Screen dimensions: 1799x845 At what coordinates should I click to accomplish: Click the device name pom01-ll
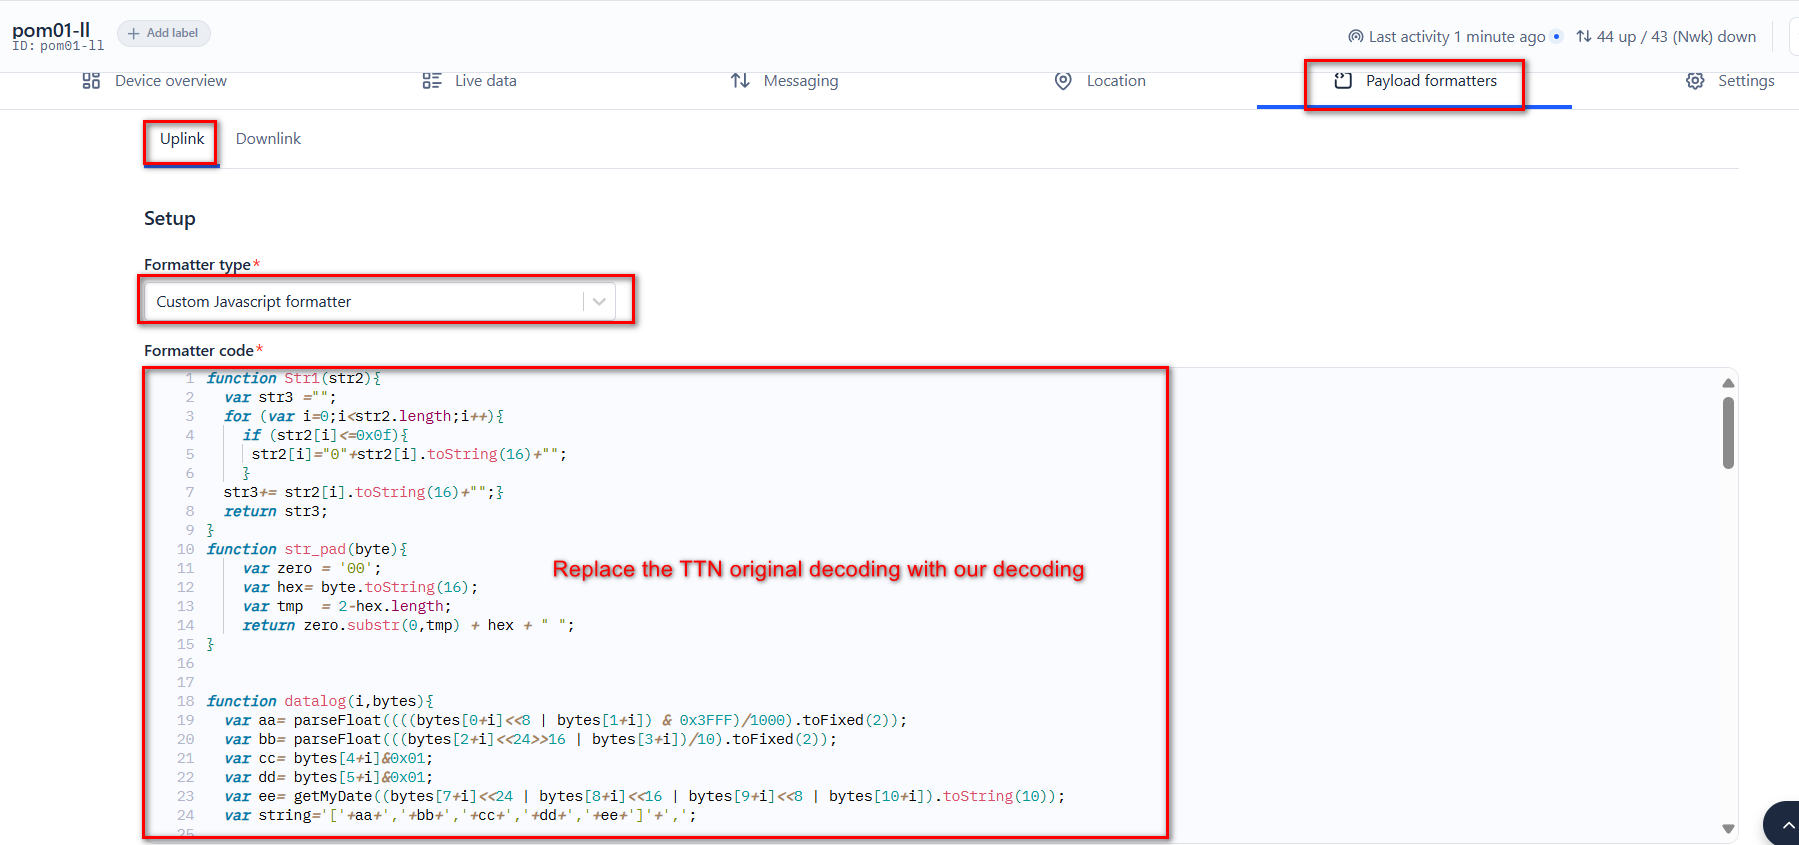[x=51, y=30]
